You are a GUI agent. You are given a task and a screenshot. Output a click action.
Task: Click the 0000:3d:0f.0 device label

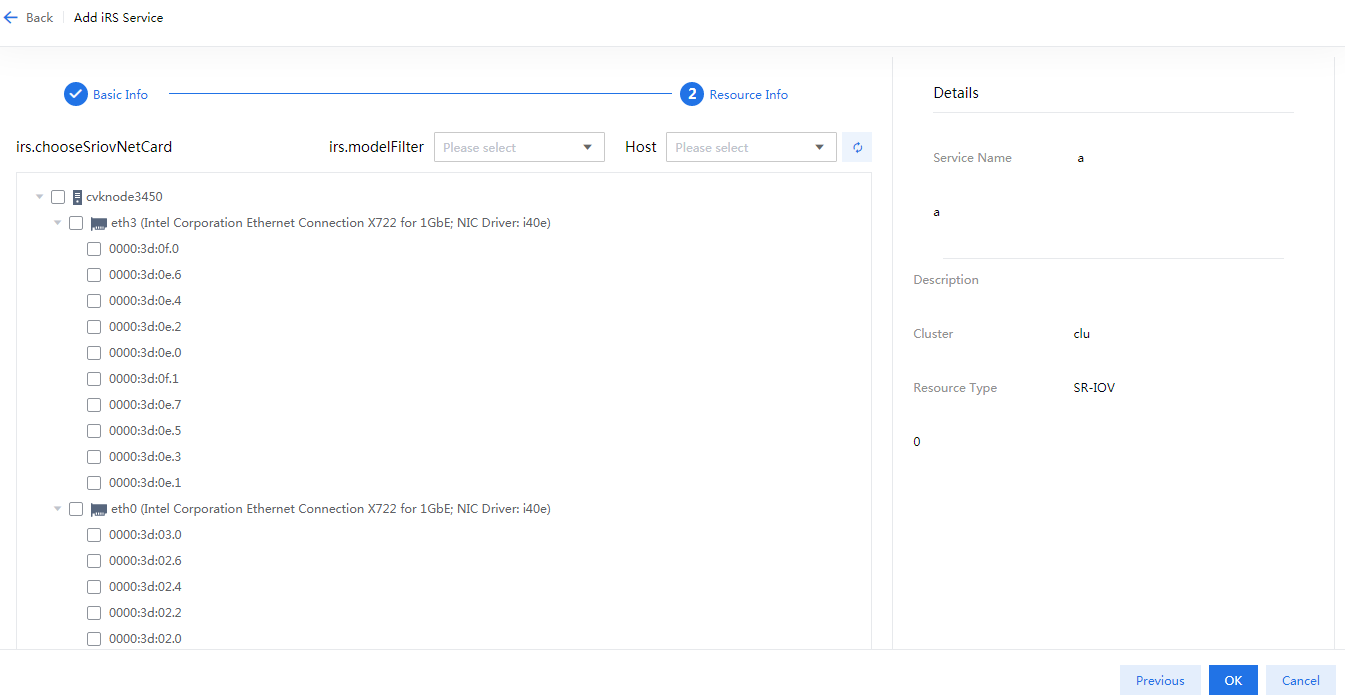(144, 249)
